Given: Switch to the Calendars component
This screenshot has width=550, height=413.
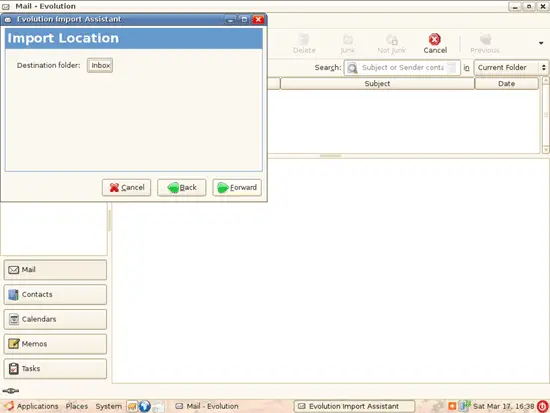Looking at the screenshot, I should click(55, 319).
